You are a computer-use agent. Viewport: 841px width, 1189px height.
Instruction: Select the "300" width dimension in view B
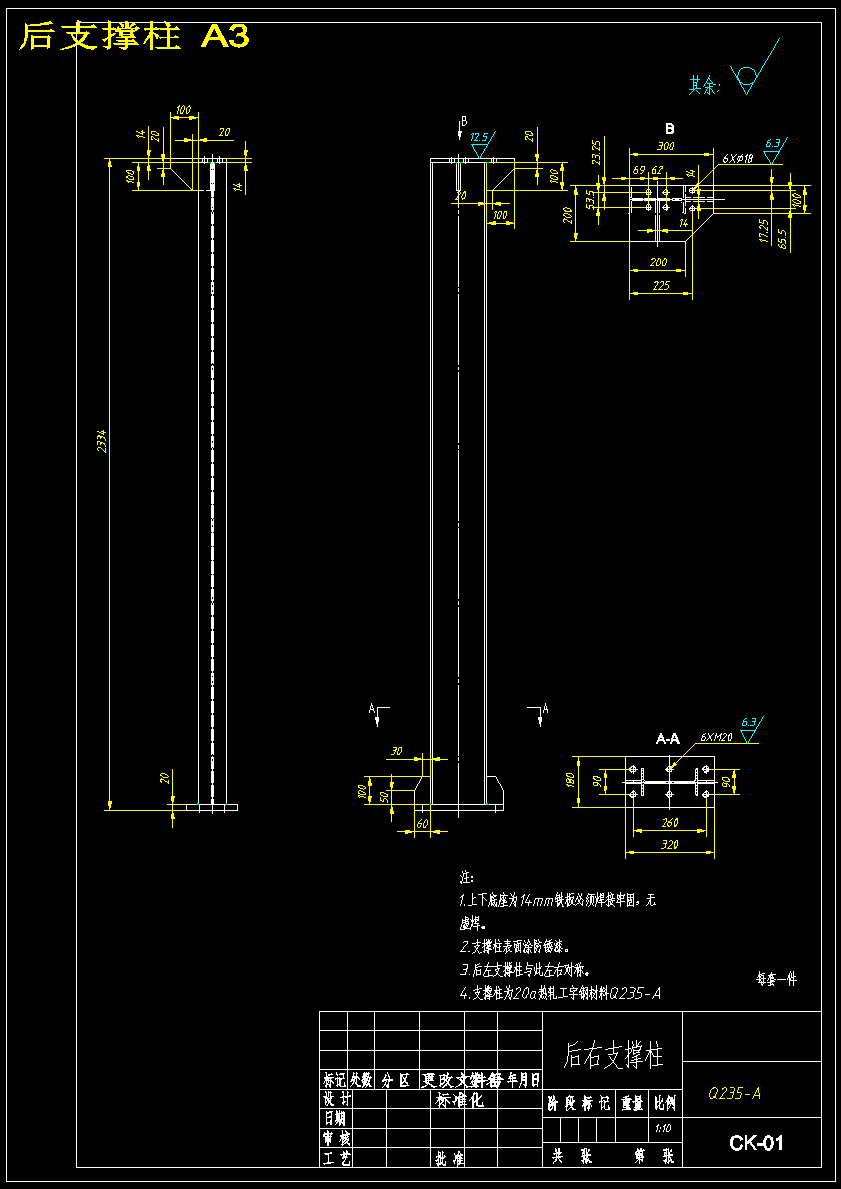(x=666, y=146)
